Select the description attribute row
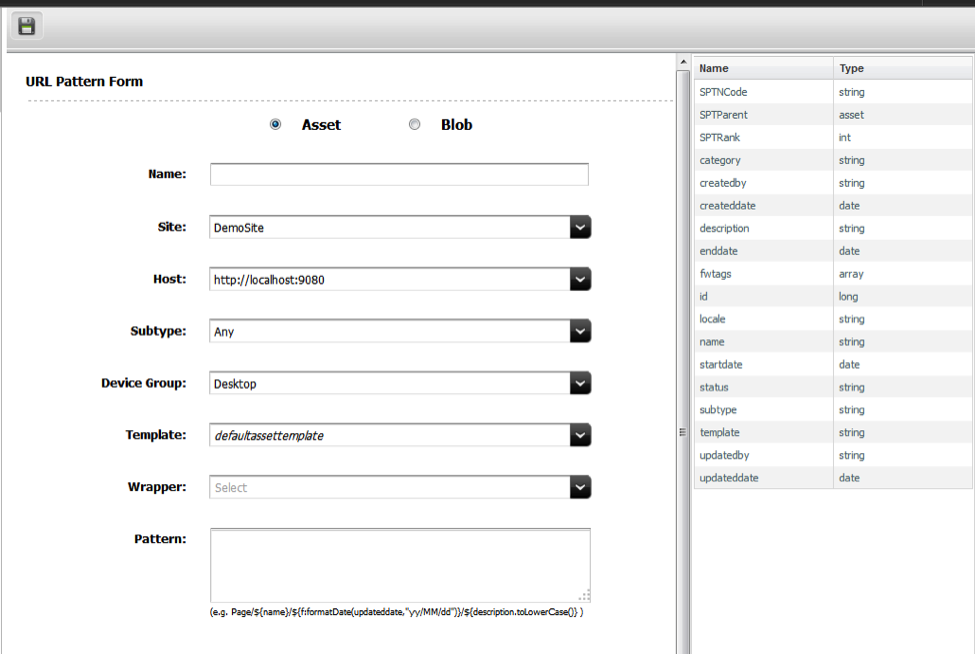Screen dimensions: 975x655 tap(833, 228)
